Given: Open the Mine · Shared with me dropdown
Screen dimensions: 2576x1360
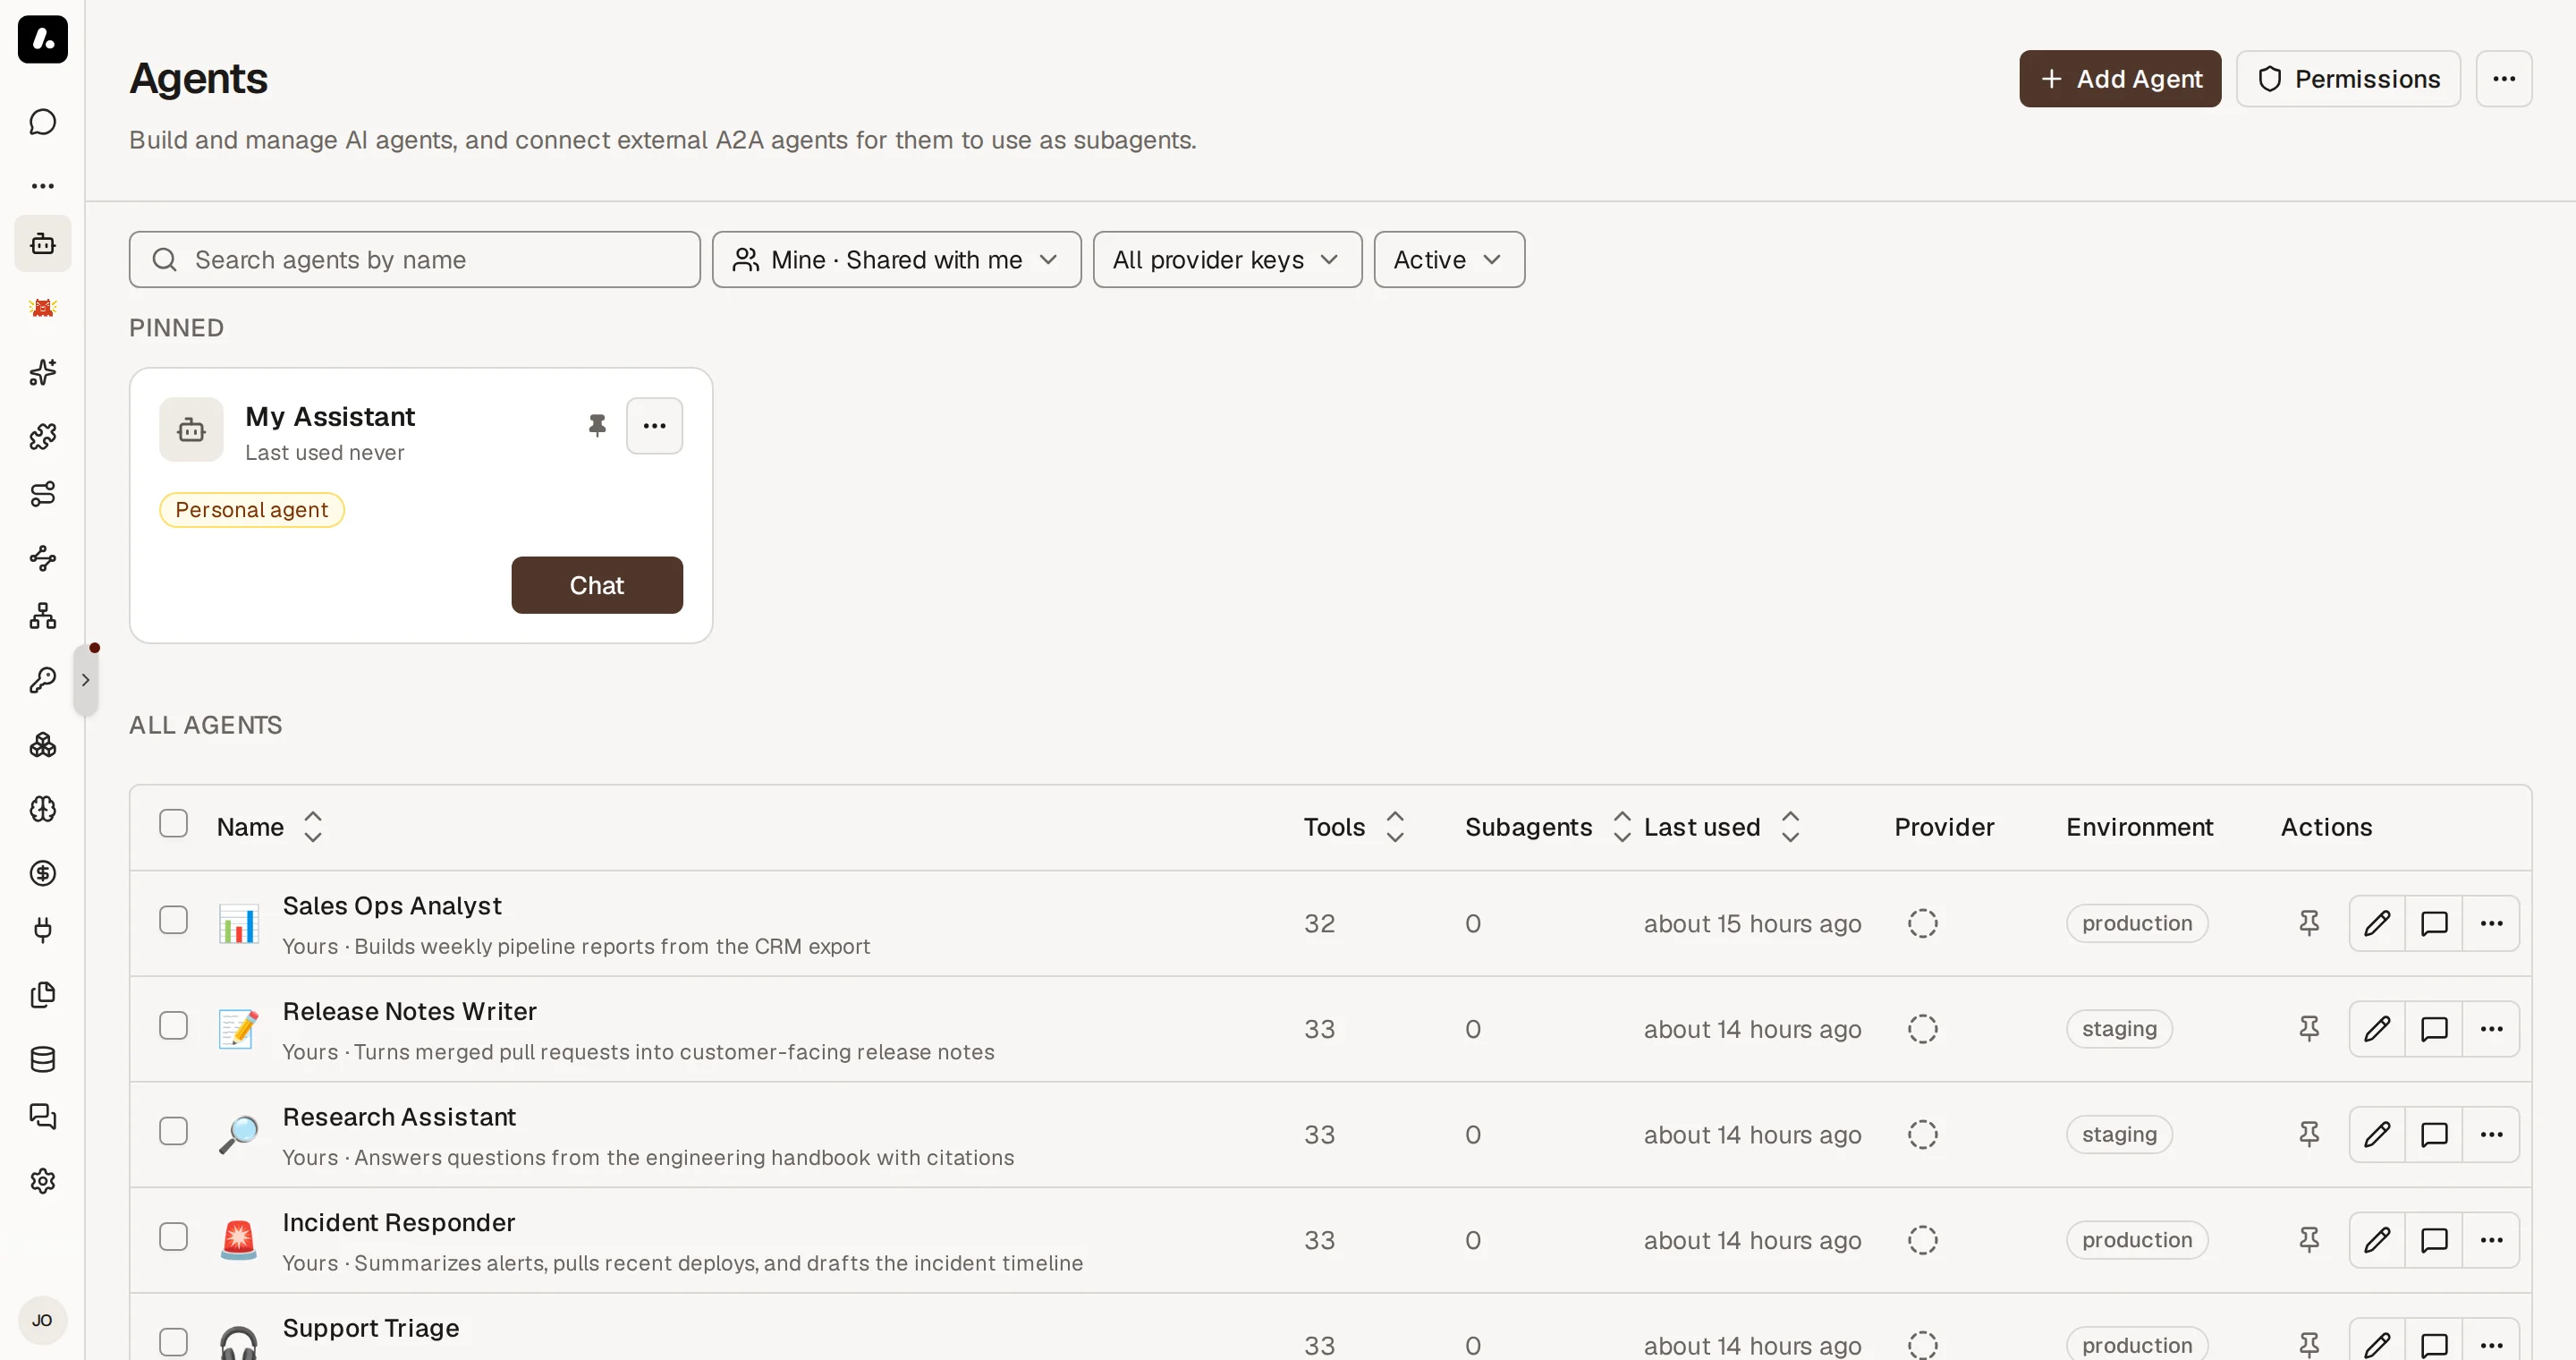Looking at the screenshot, I should tap(896, 260).
